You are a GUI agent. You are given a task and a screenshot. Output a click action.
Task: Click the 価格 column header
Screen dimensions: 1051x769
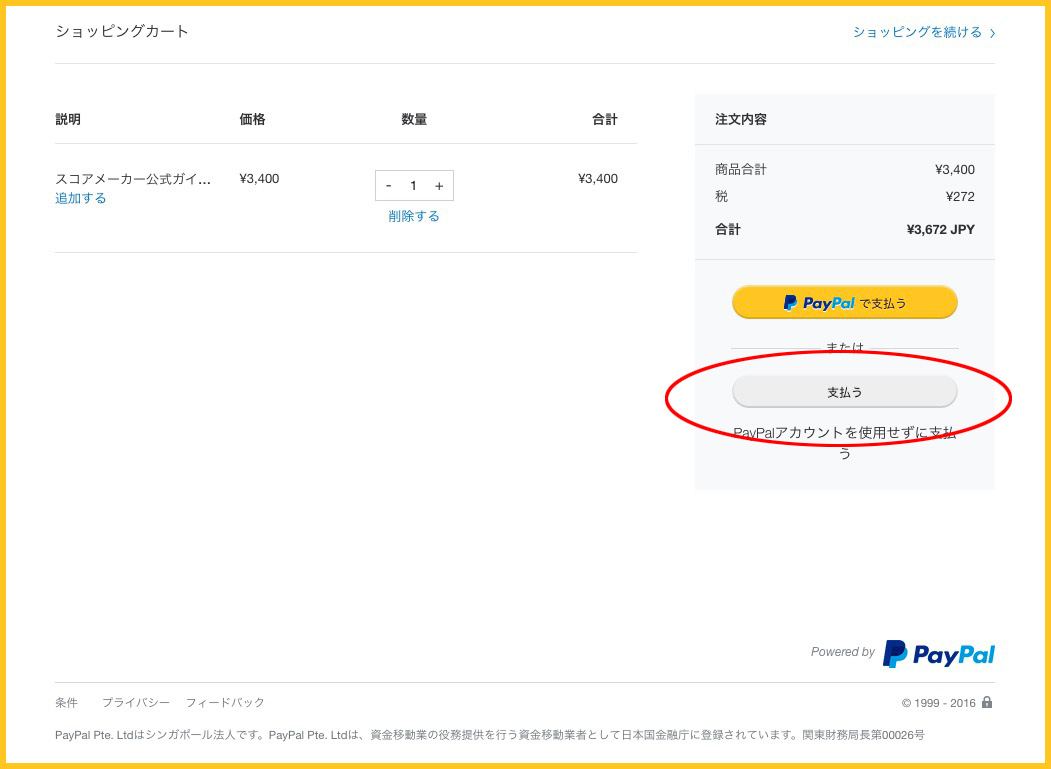point(253,119)
